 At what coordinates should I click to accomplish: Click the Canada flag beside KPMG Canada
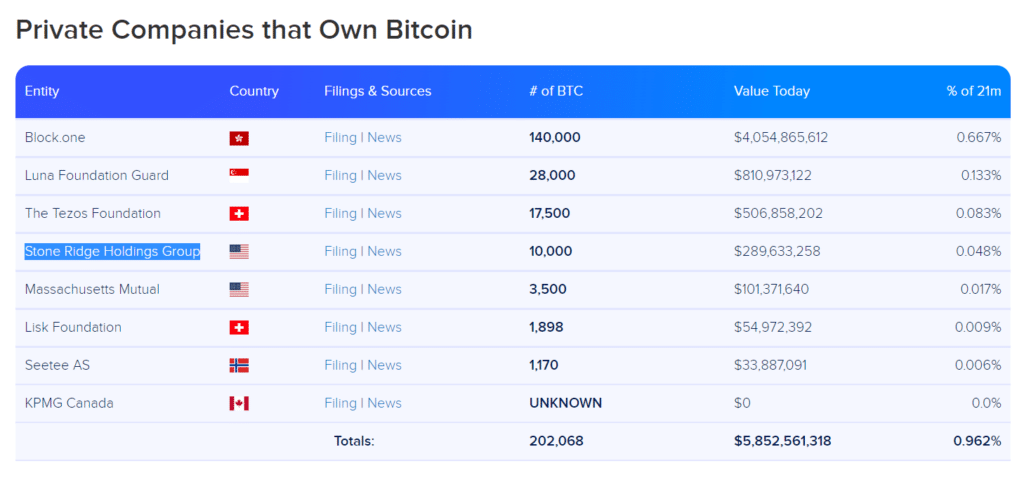click(x=239, y=403)
